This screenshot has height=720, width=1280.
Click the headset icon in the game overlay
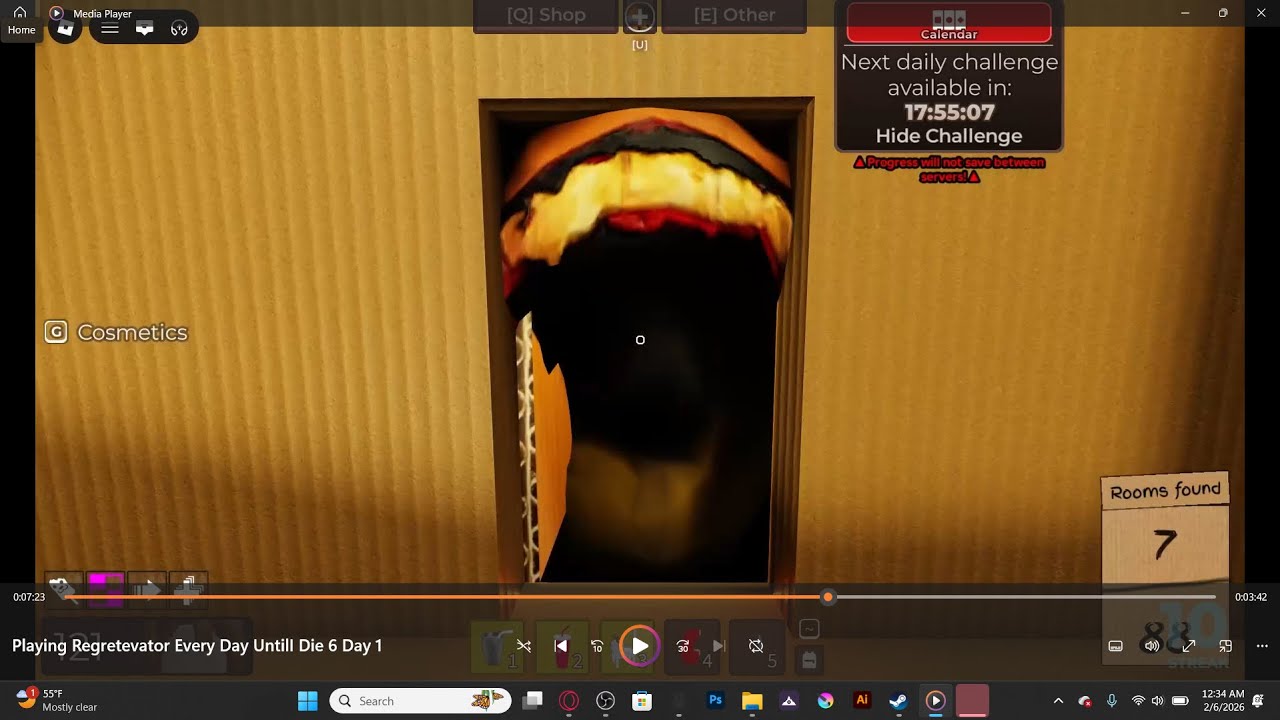point(179,28)
